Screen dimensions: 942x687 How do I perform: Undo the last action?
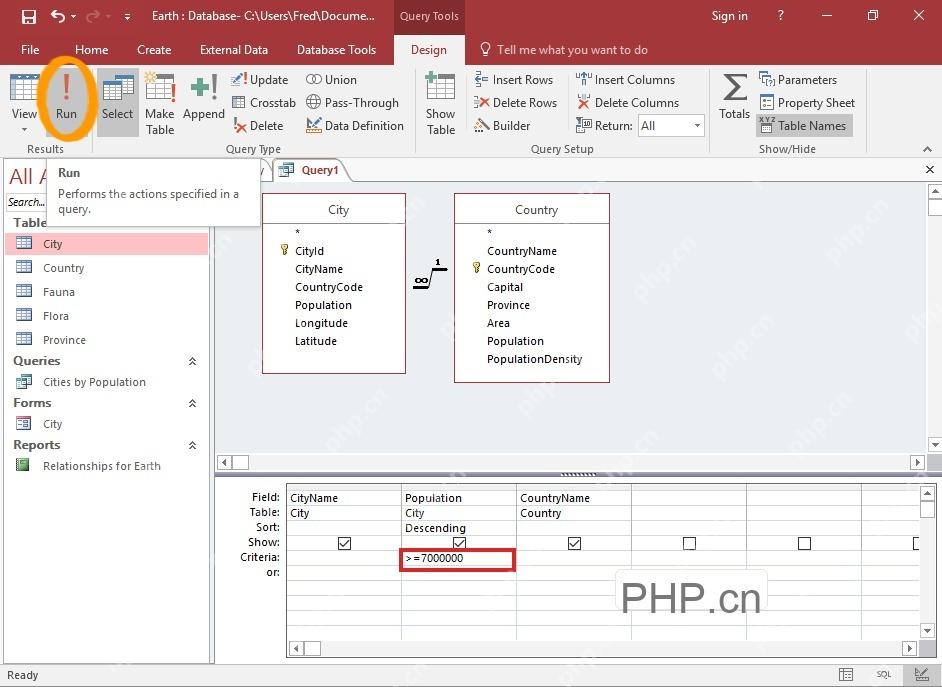tap(58, 16)
